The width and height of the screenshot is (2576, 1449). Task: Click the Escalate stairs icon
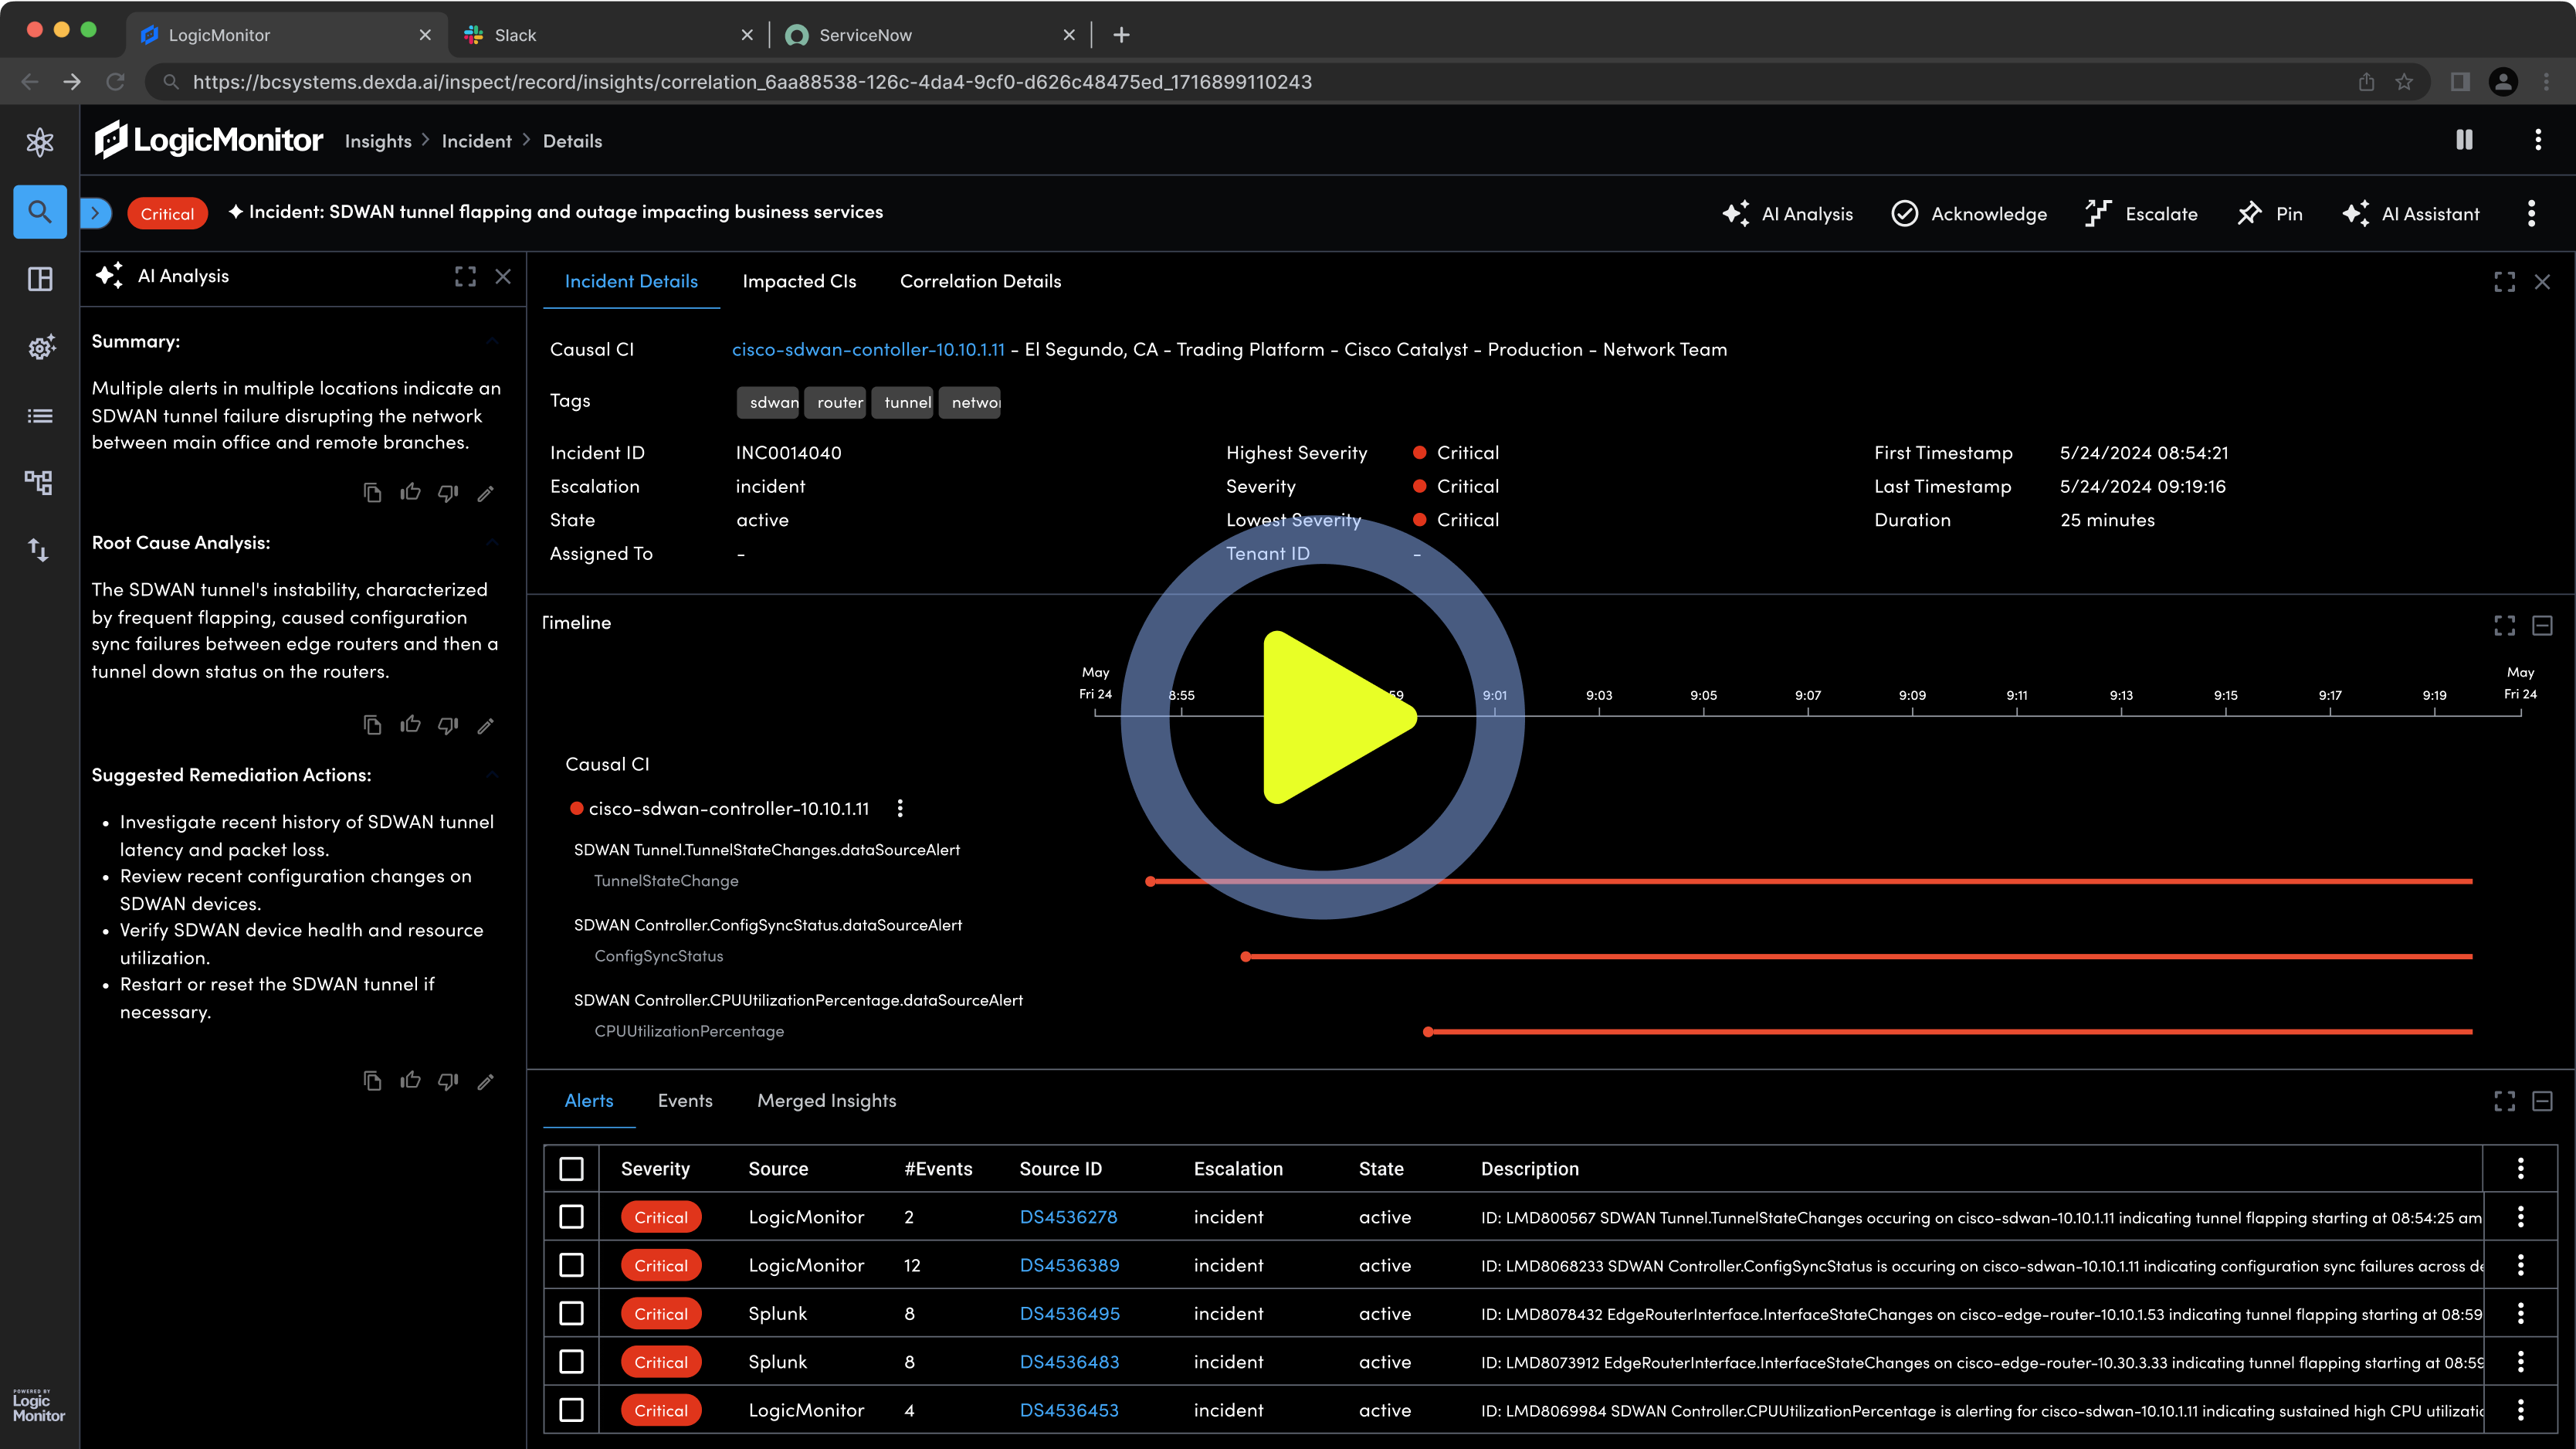[x=2097, y=213]
